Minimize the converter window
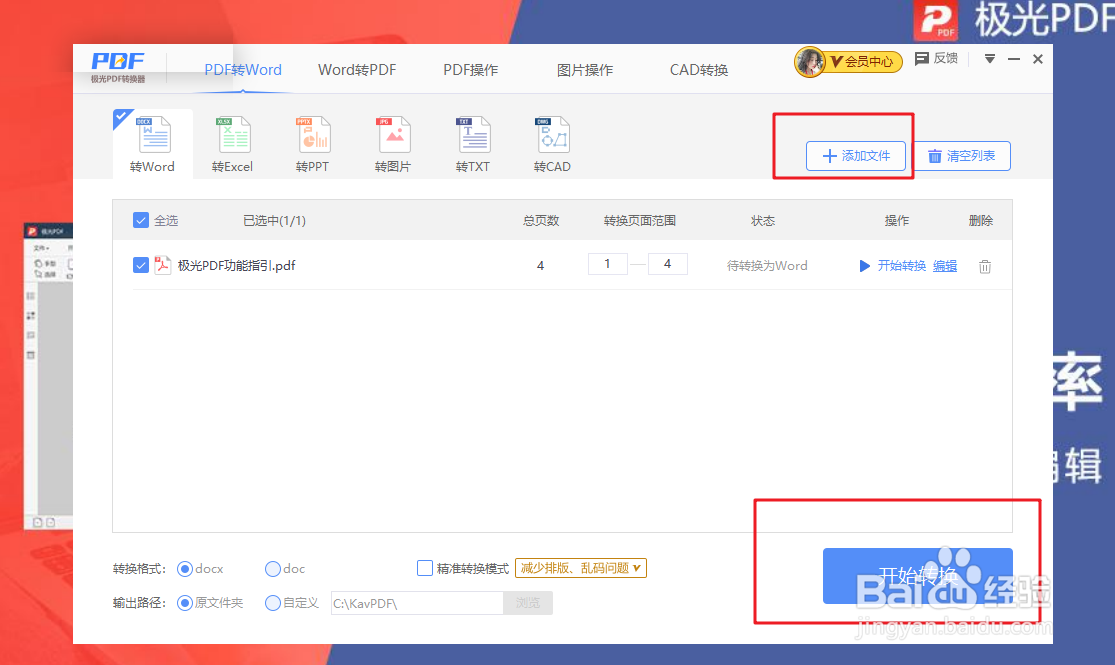1115x665 pixels. (x=1014, y=59)
